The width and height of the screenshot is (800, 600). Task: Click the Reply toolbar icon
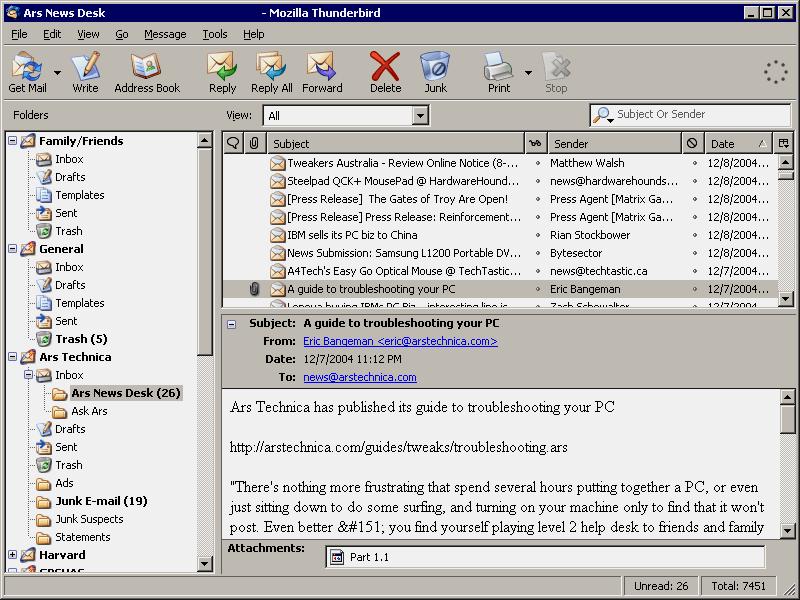pos(222,67)
